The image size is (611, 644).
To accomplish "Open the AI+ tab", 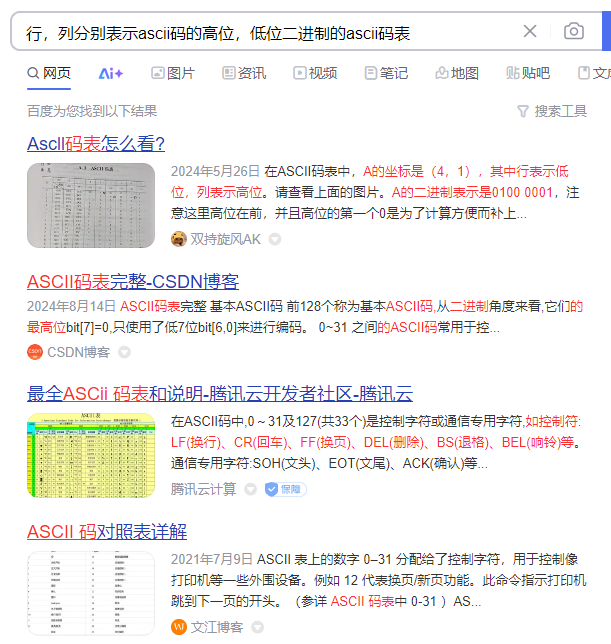I will (x=111, y=73).
